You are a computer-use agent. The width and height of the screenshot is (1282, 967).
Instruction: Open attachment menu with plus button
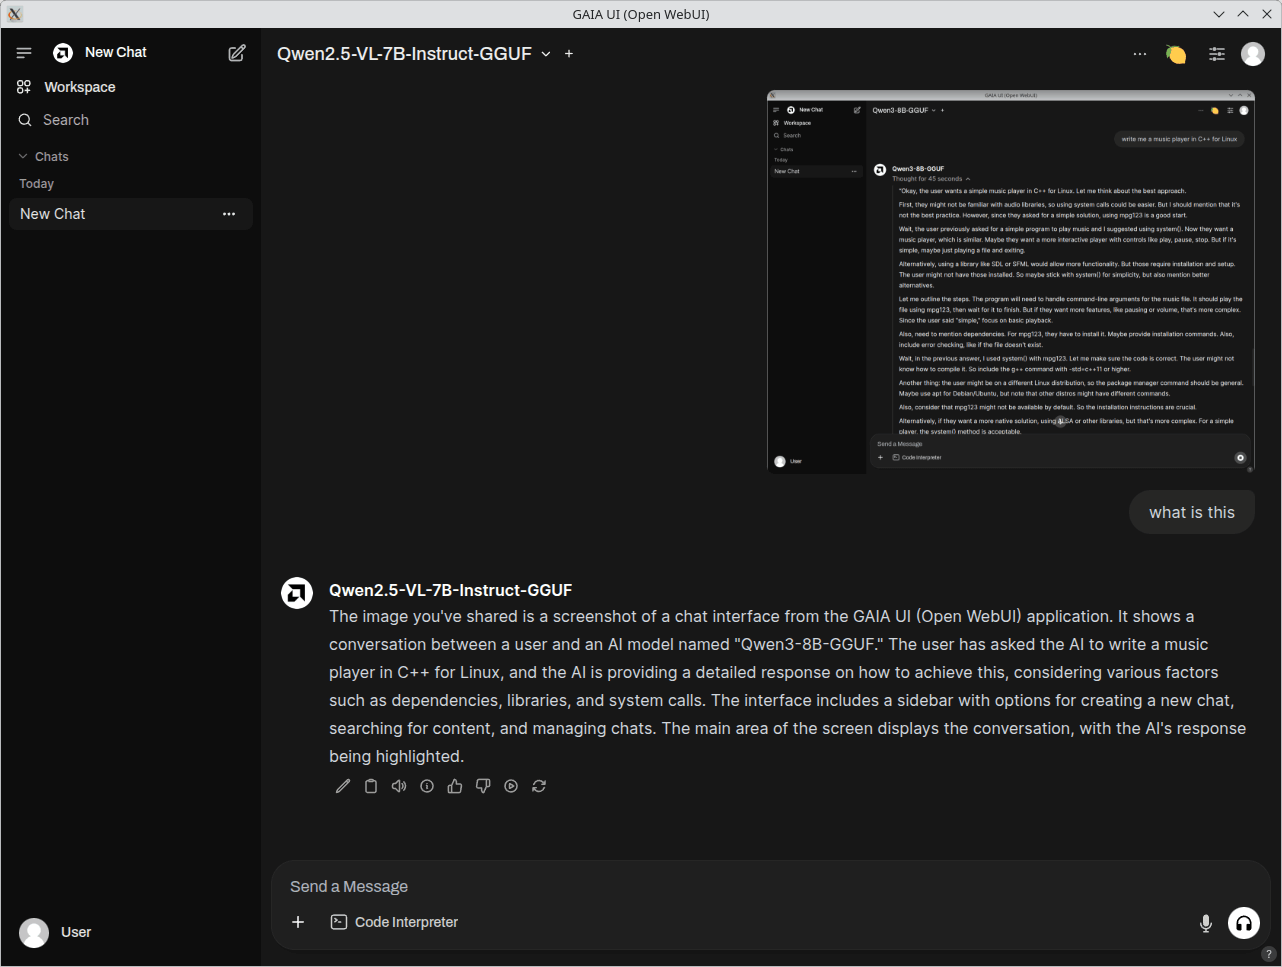(x=298, y=922)
